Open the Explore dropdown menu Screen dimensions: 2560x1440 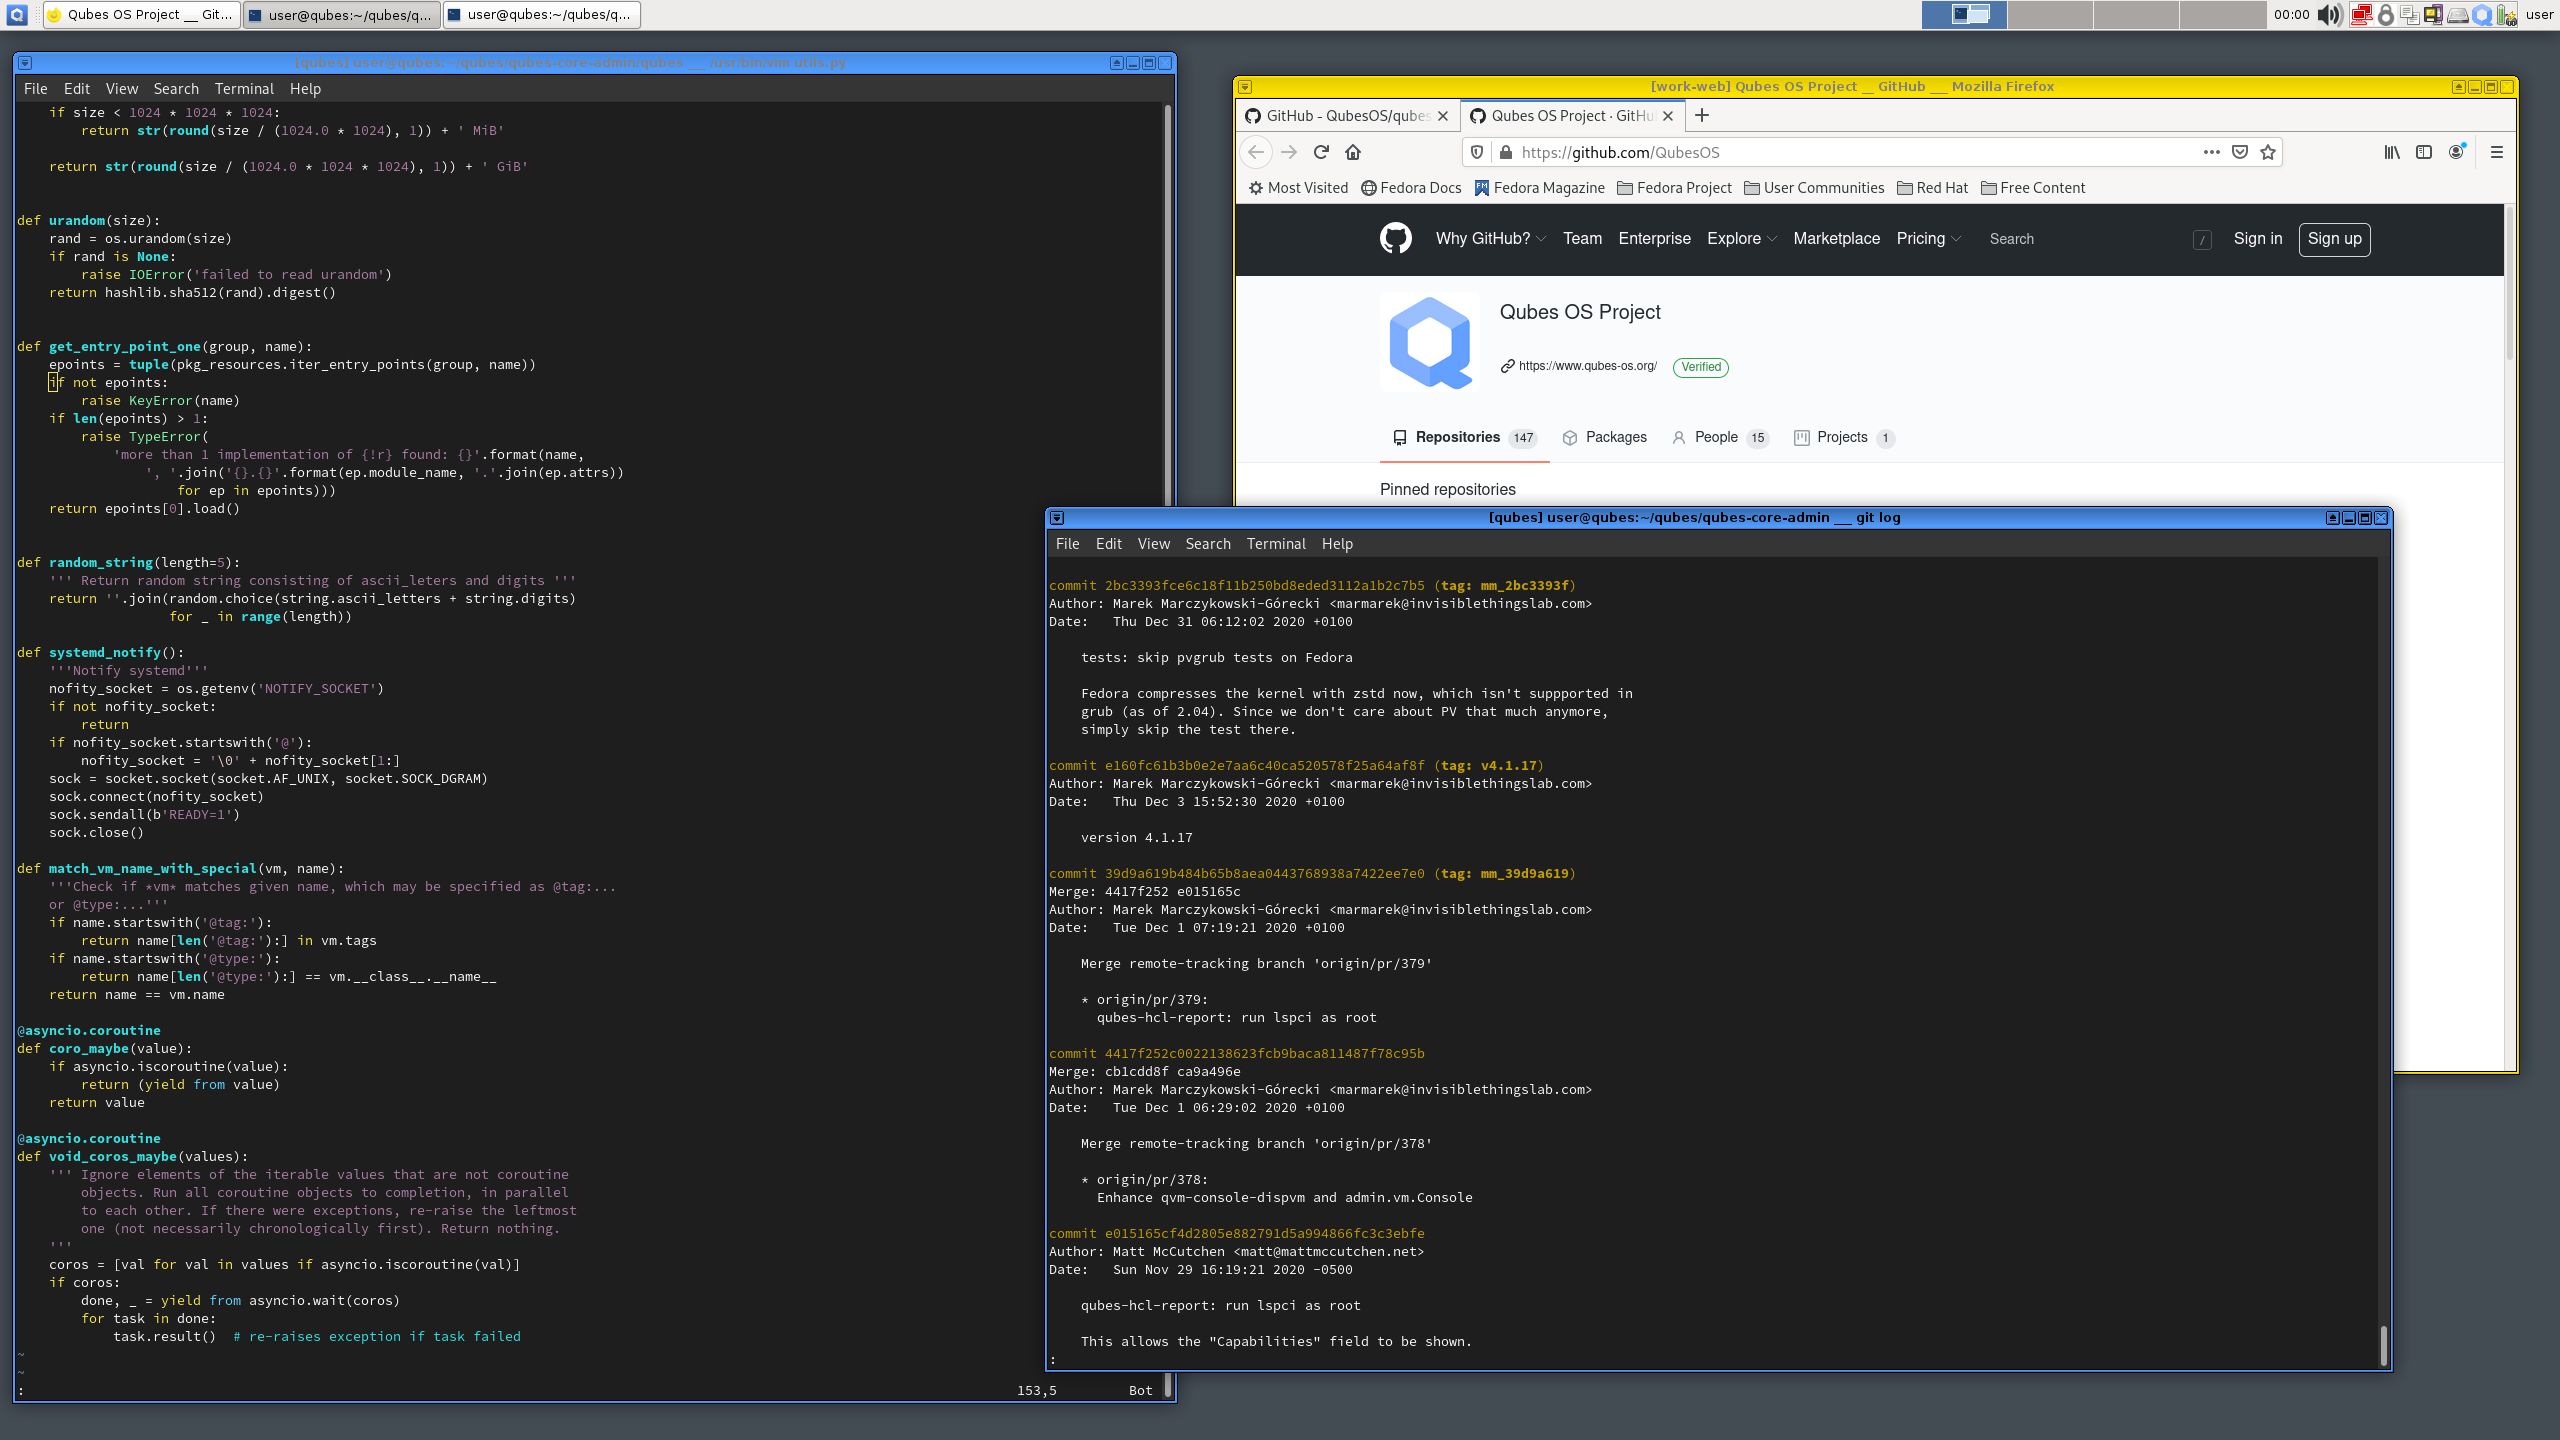1741,239
